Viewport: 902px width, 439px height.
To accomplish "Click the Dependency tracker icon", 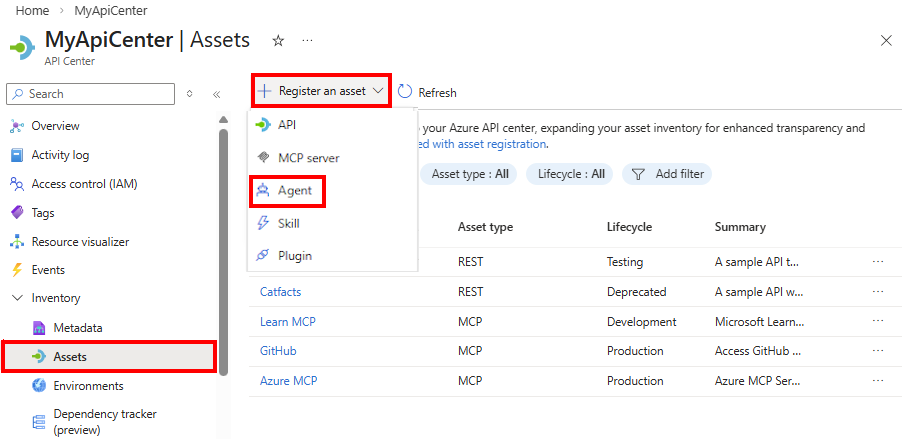I will 39,422.
